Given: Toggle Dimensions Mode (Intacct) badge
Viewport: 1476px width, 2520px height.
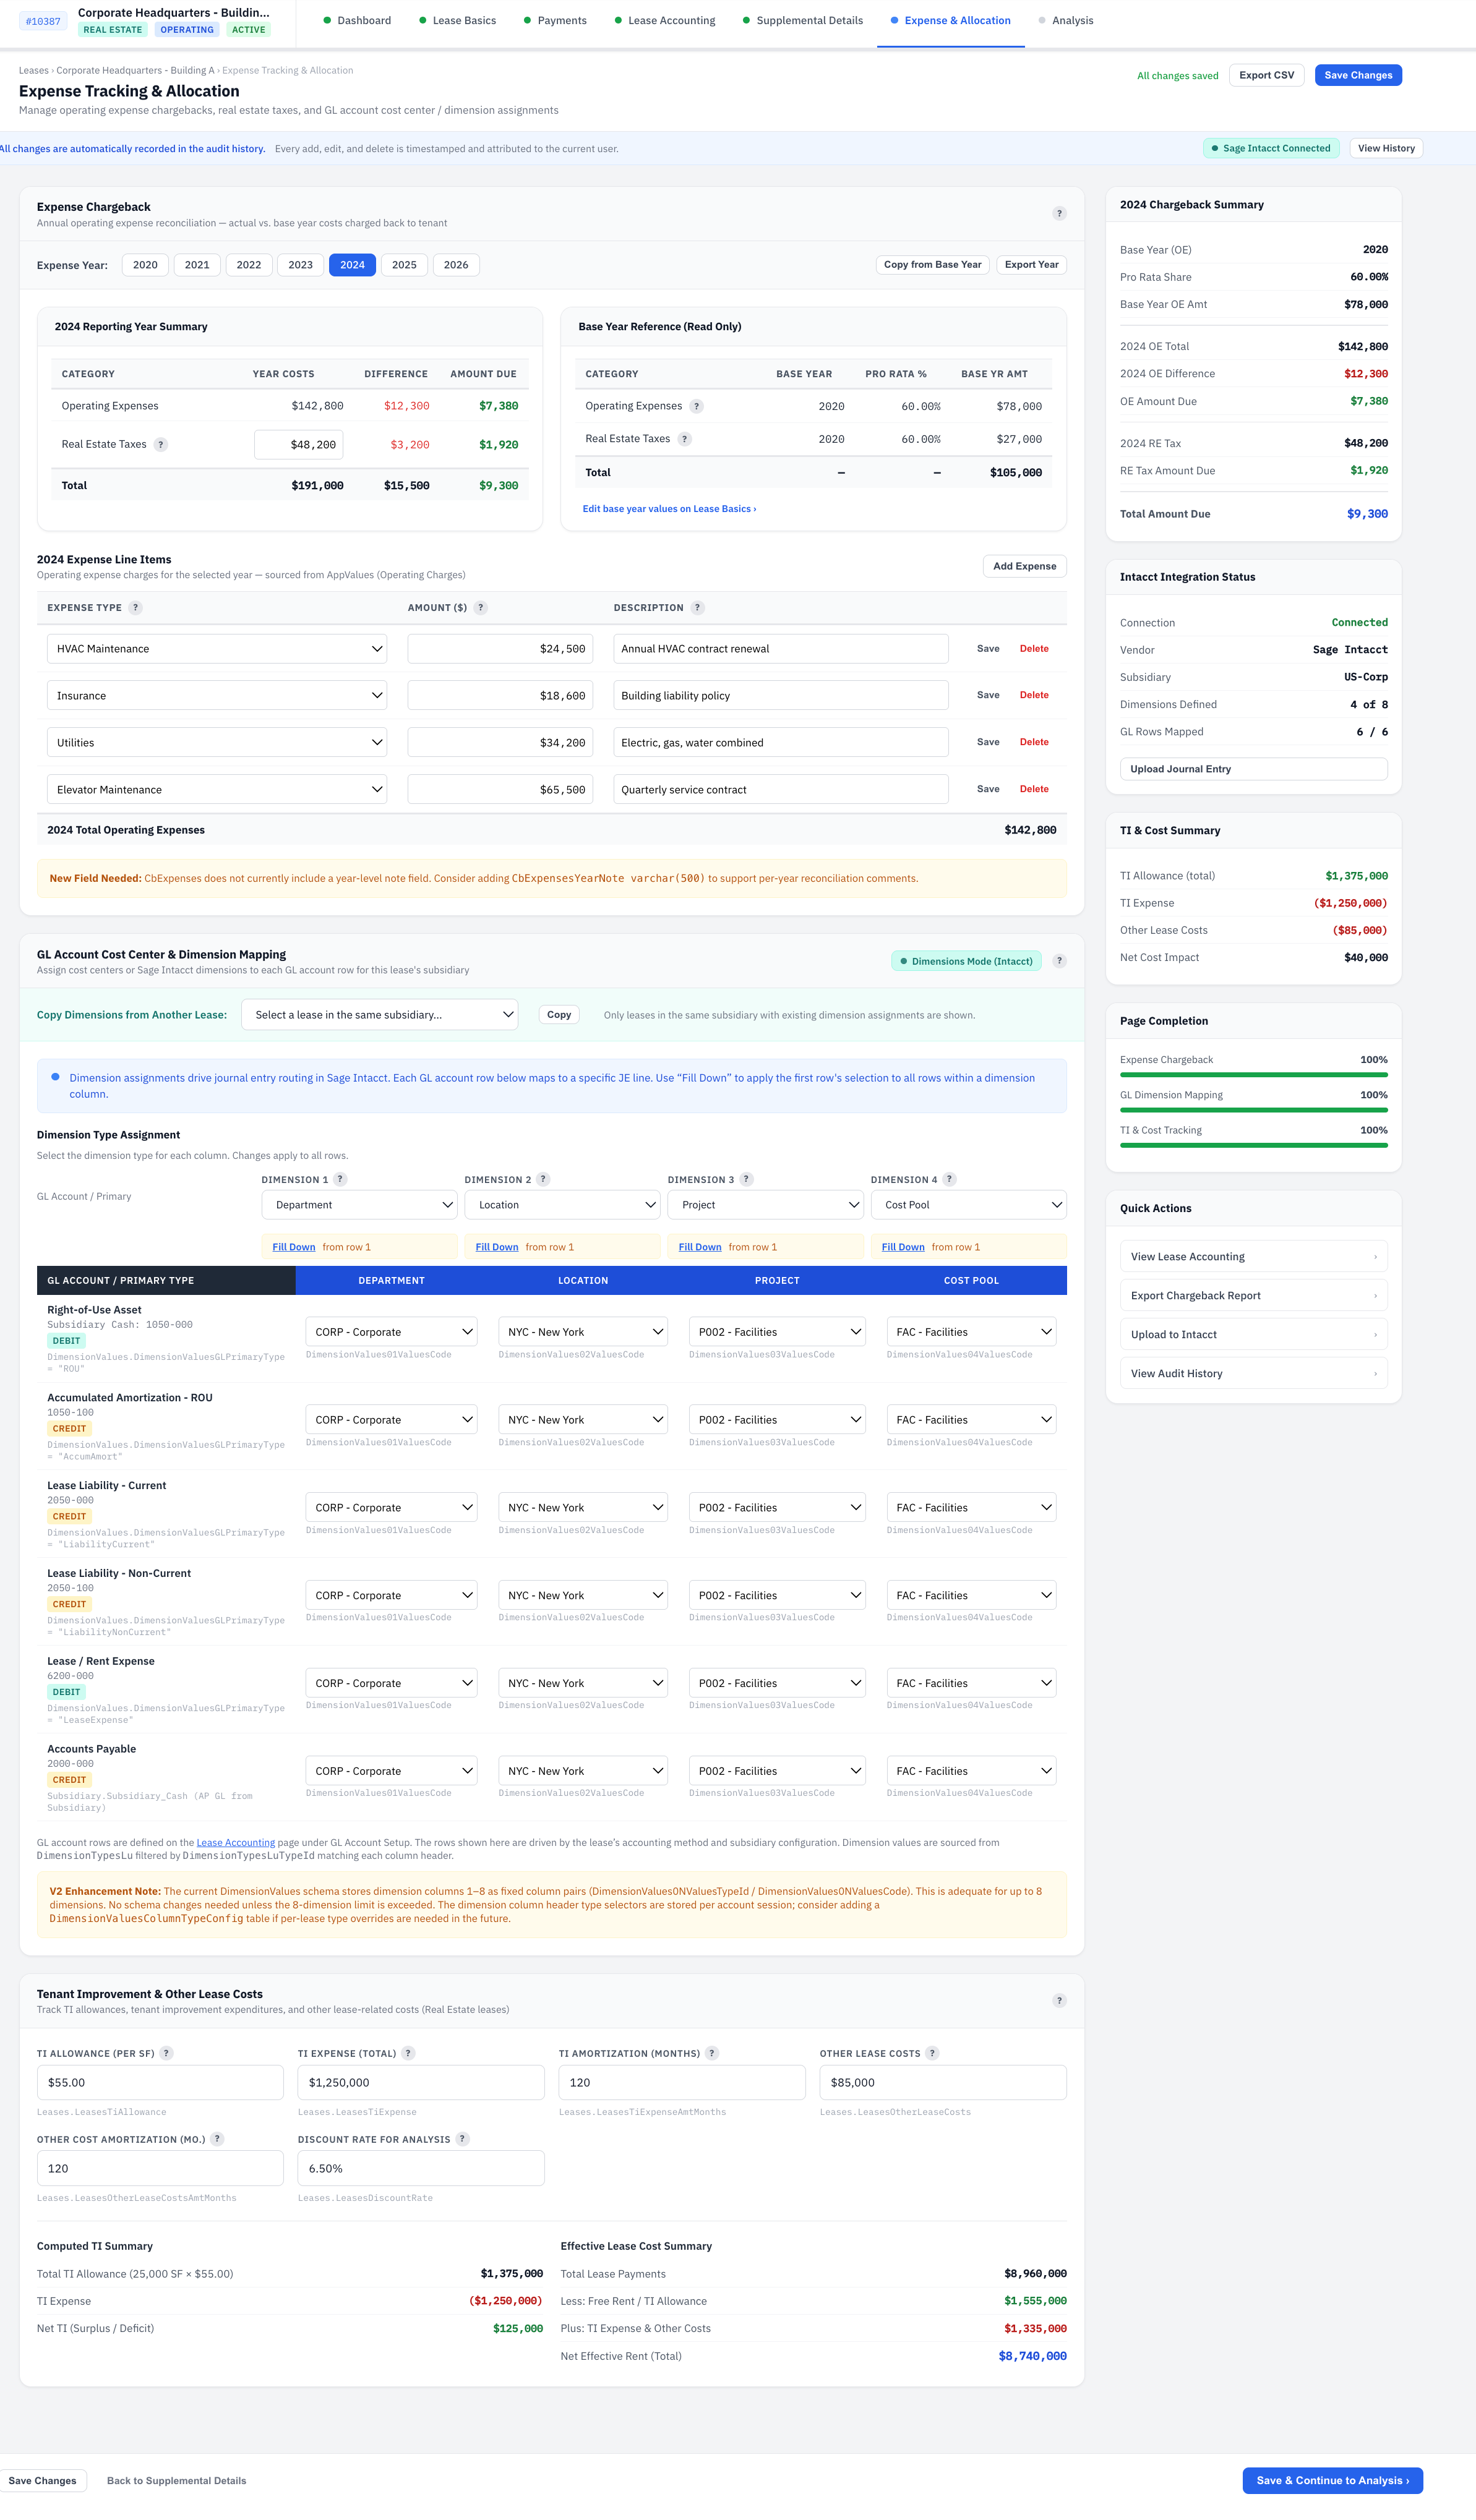Looking at the screenshot, I should tap(966, 961).
